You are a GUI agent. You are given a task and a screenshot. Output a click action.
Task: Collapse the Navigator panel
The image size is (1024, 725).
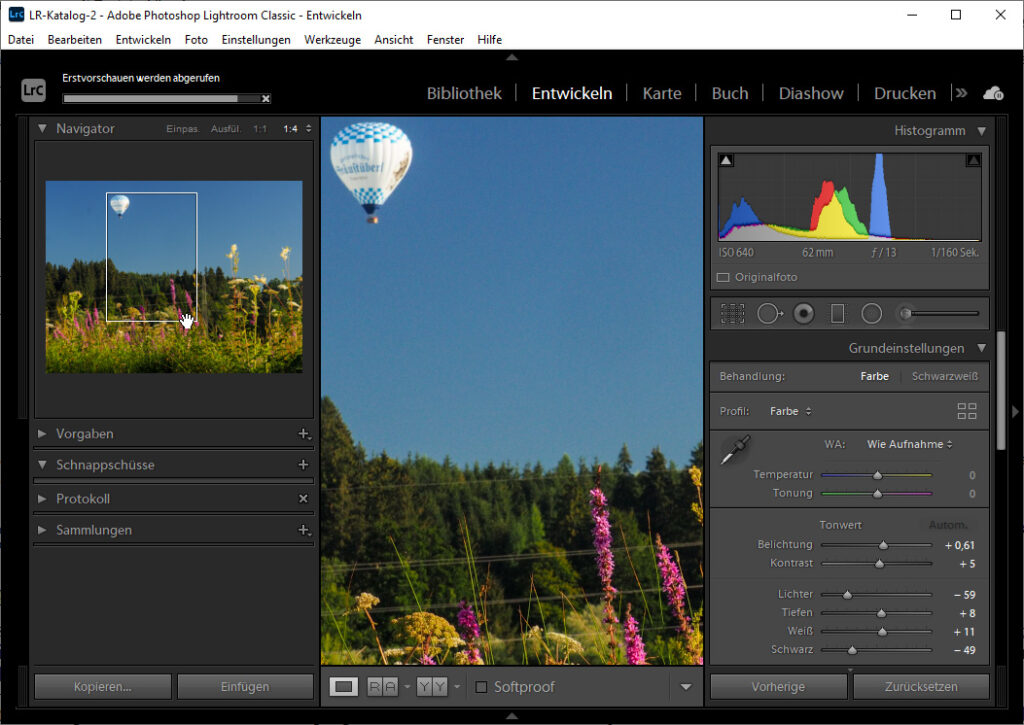coord(42,128)
